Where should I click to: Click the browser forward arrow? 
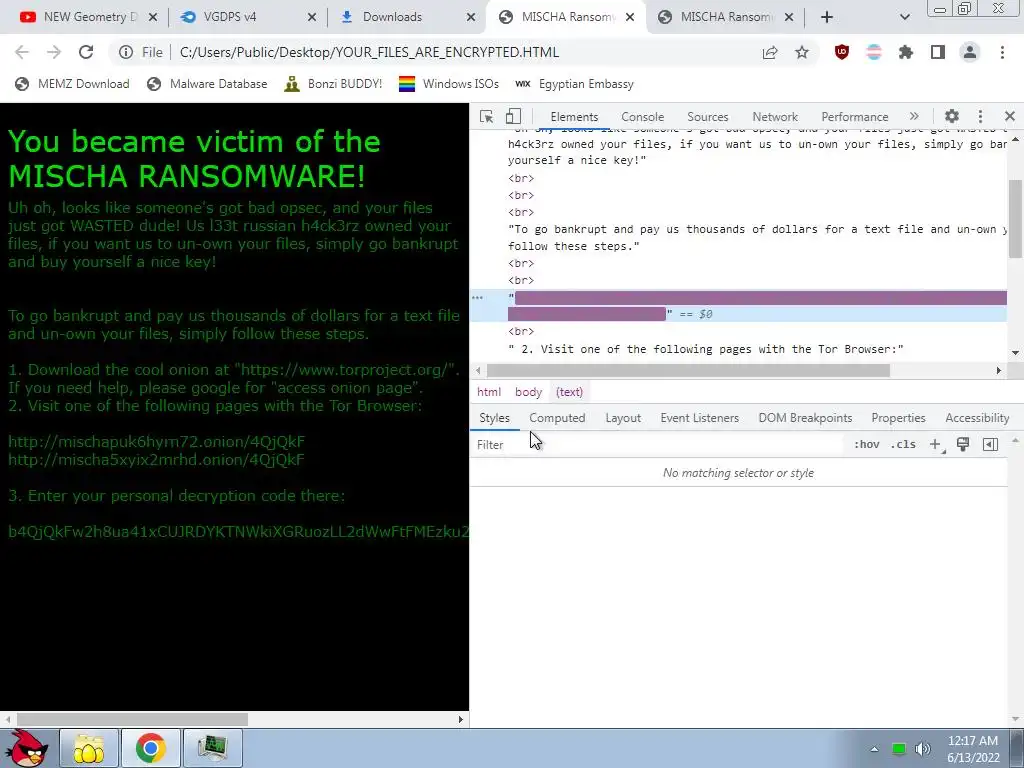point(54,52)
